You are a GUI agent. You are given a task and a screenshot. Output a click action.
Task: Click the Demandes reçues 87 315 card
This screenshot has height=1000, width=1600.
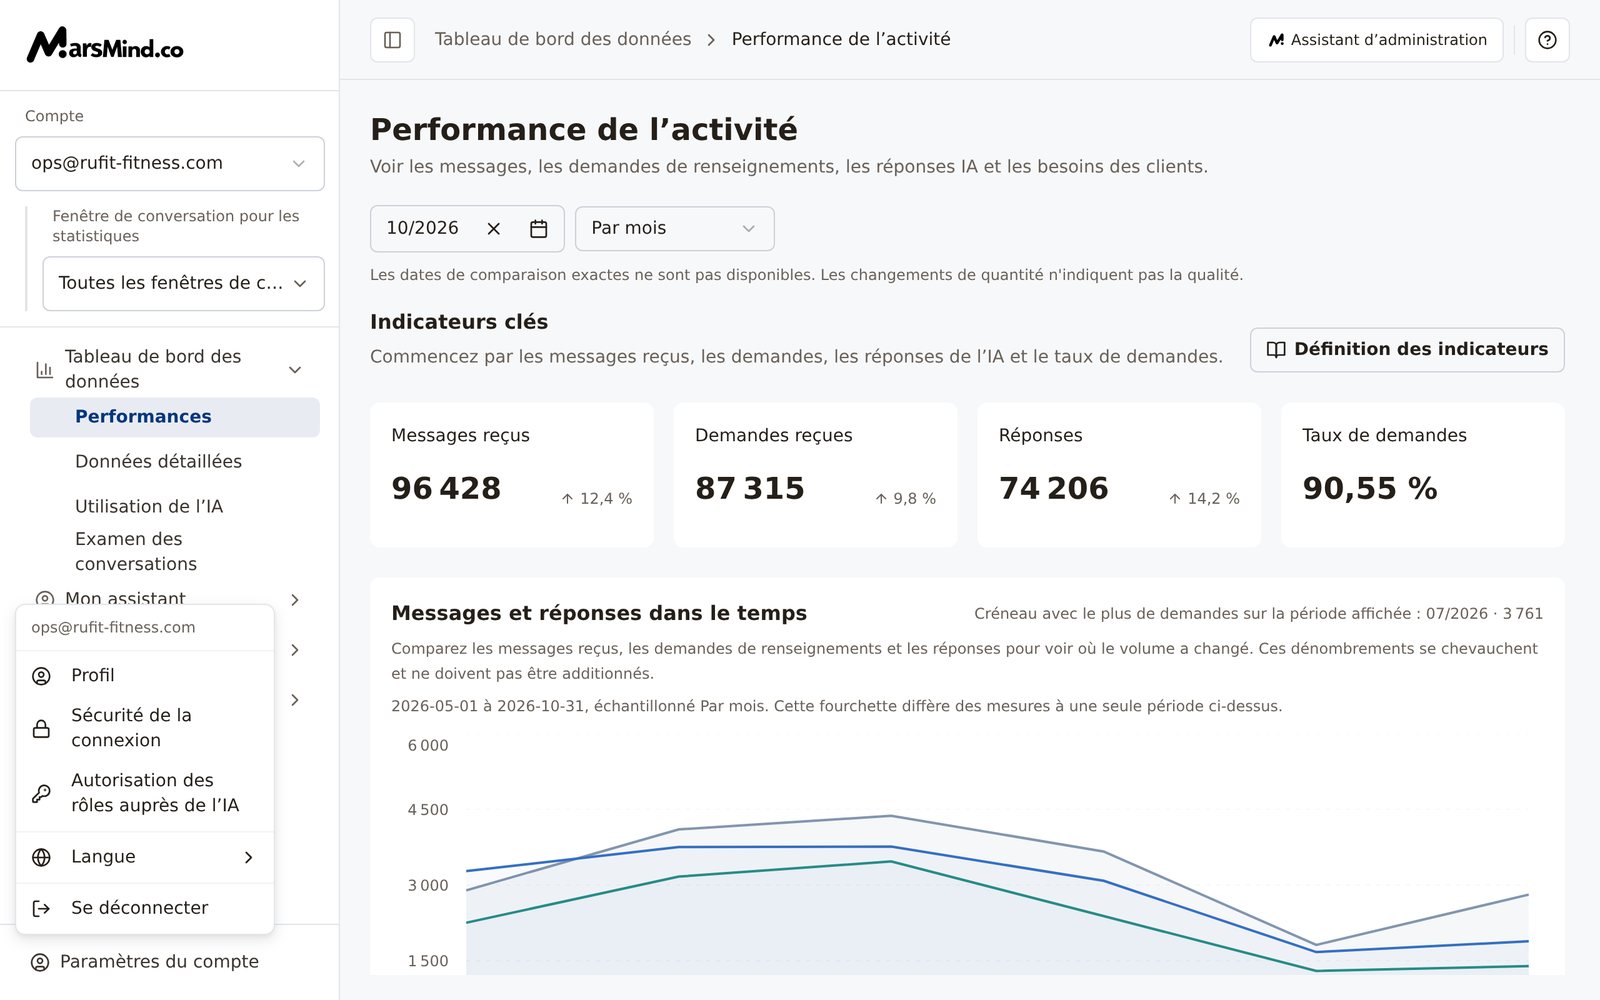pyautogui.click(x=815, y=475)
